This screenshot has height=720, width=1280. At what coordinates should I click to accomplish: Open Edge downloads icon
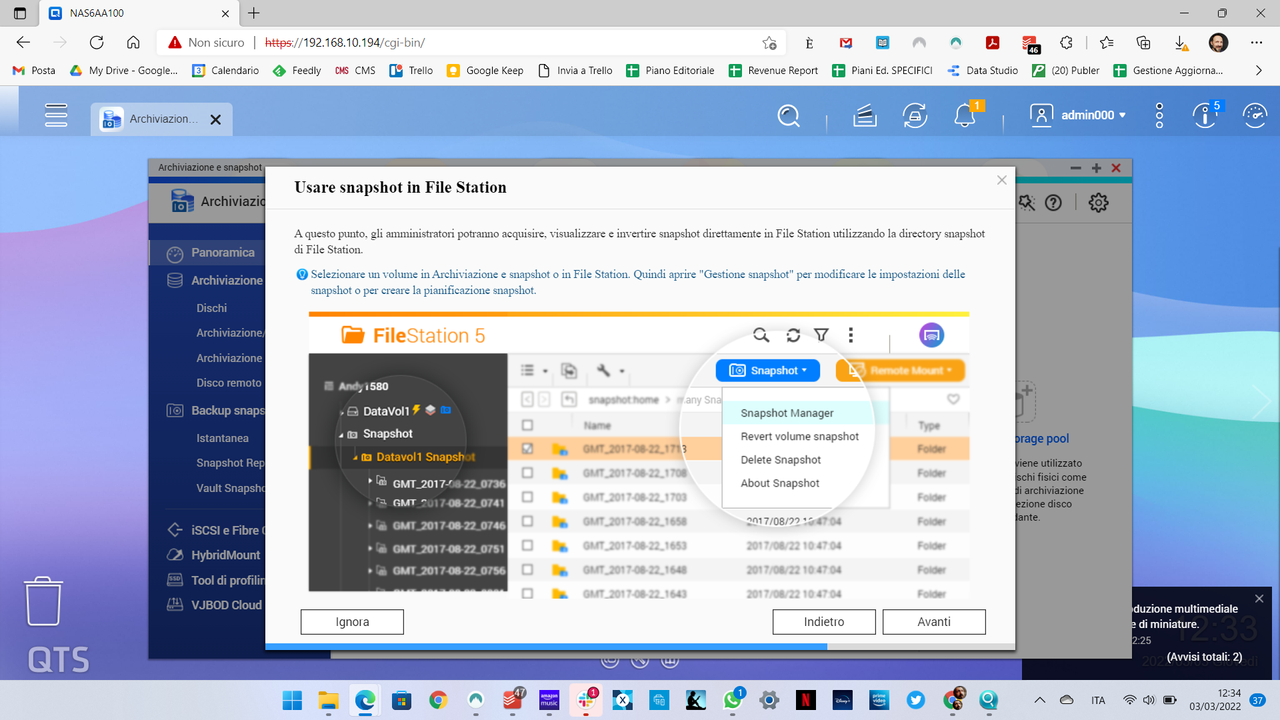1181,43
